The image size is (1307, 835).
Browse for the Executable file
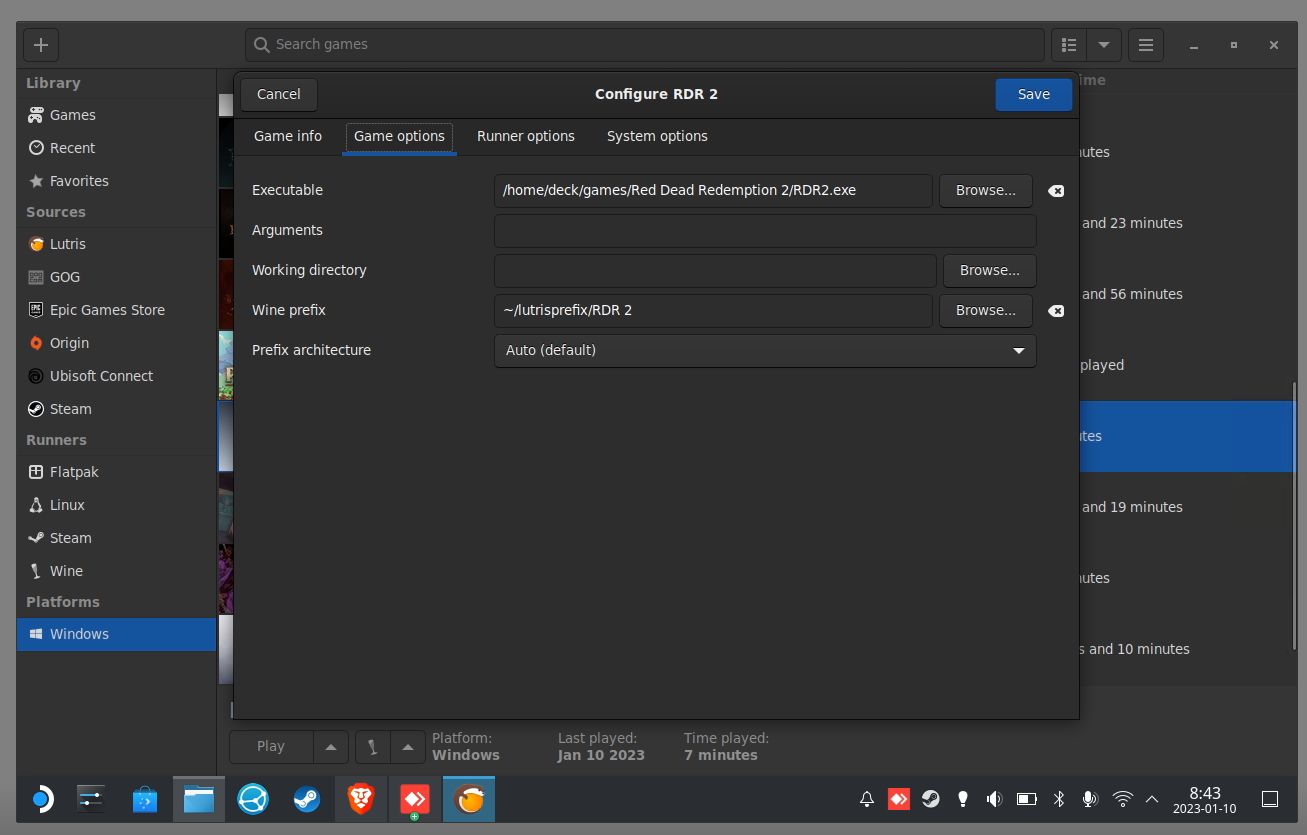pyautogui.click(x=986, y=191)
